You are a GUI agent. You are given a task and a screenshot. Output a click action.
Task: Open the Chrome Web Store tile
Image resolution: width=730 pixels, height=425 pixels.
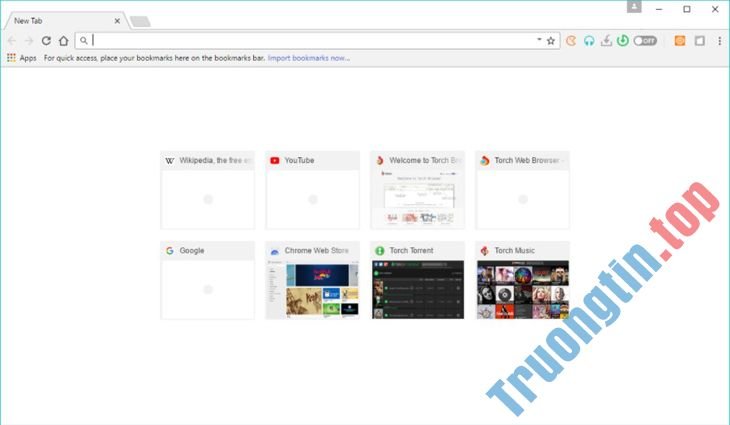[x=312, y=280]
